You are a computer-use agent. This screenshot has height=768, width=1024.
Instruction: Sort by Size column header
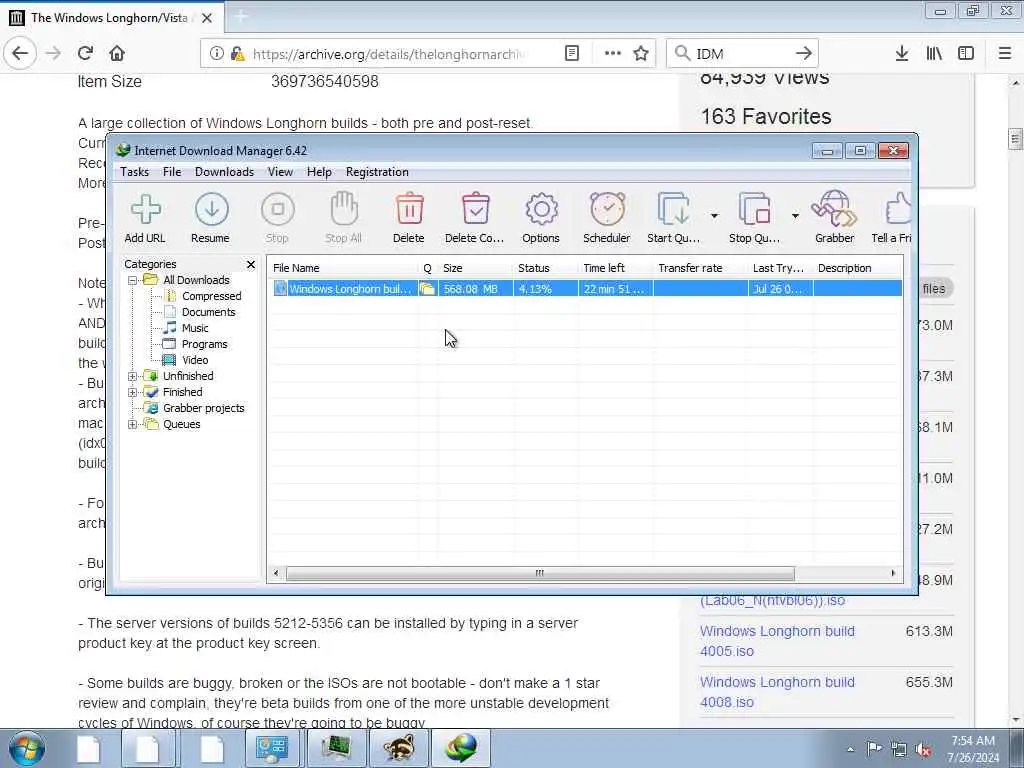[475, 268]
